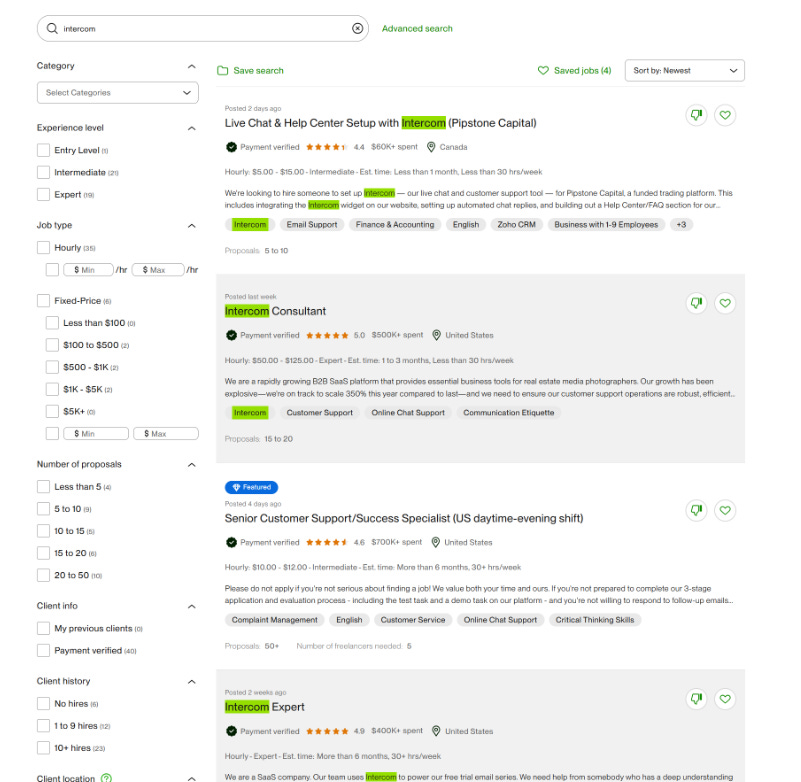The width and height of the screenshot is (801, 782).
Task: Click the Save search folder icon
Action: [222, 70]
